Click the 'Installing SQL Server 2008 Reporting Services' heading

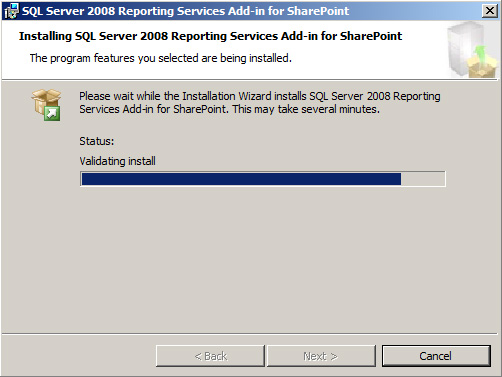click(x=210, y=36)
